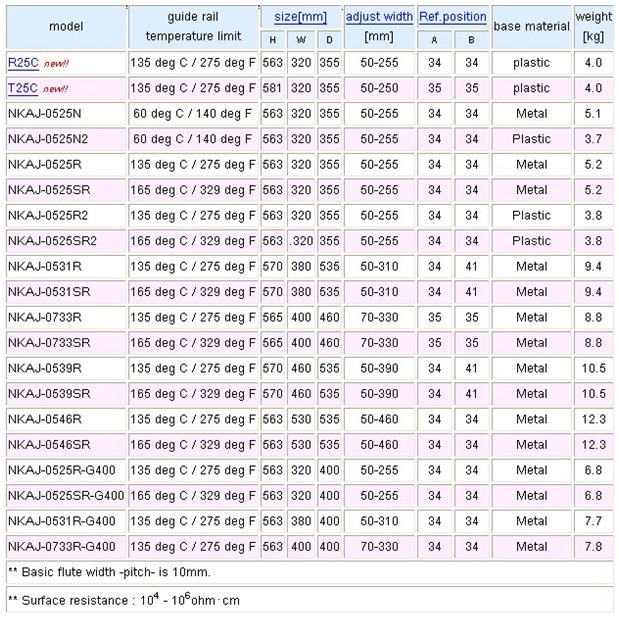Screen dimensions: 619x617
Task: Click weight 5.1 in NKAJ-0525N row
Action: click(593, 114)
